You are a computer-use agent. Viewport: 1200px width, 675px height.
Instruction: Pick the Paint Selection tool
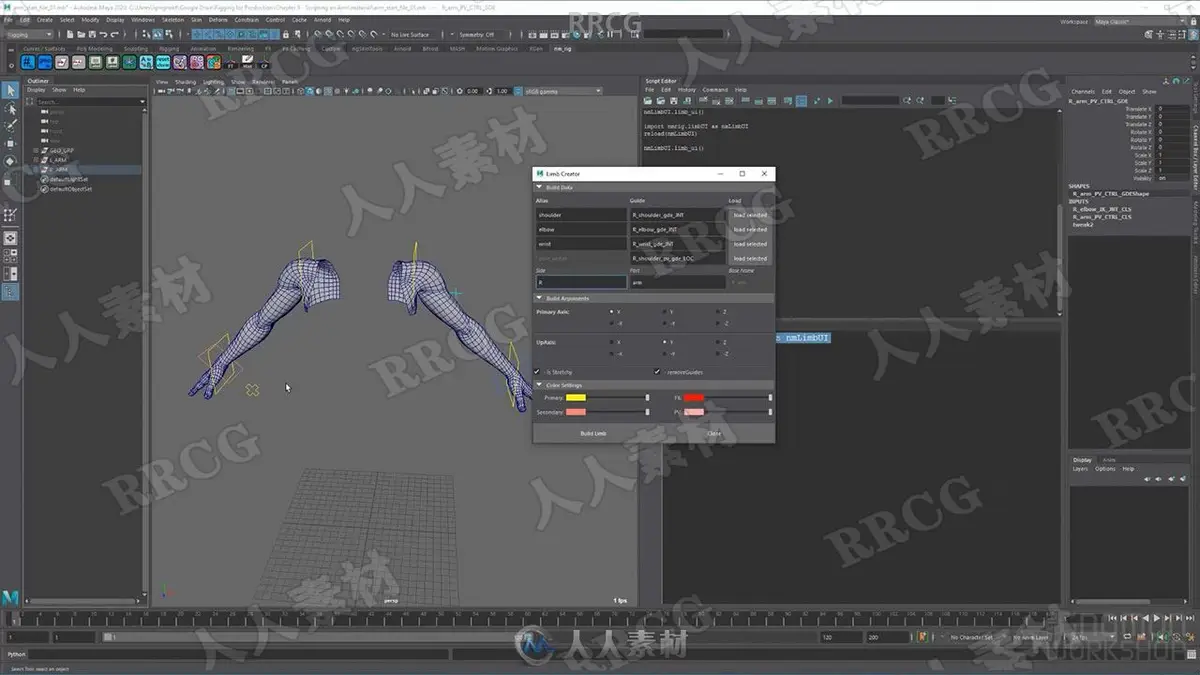tap(10, 126)
